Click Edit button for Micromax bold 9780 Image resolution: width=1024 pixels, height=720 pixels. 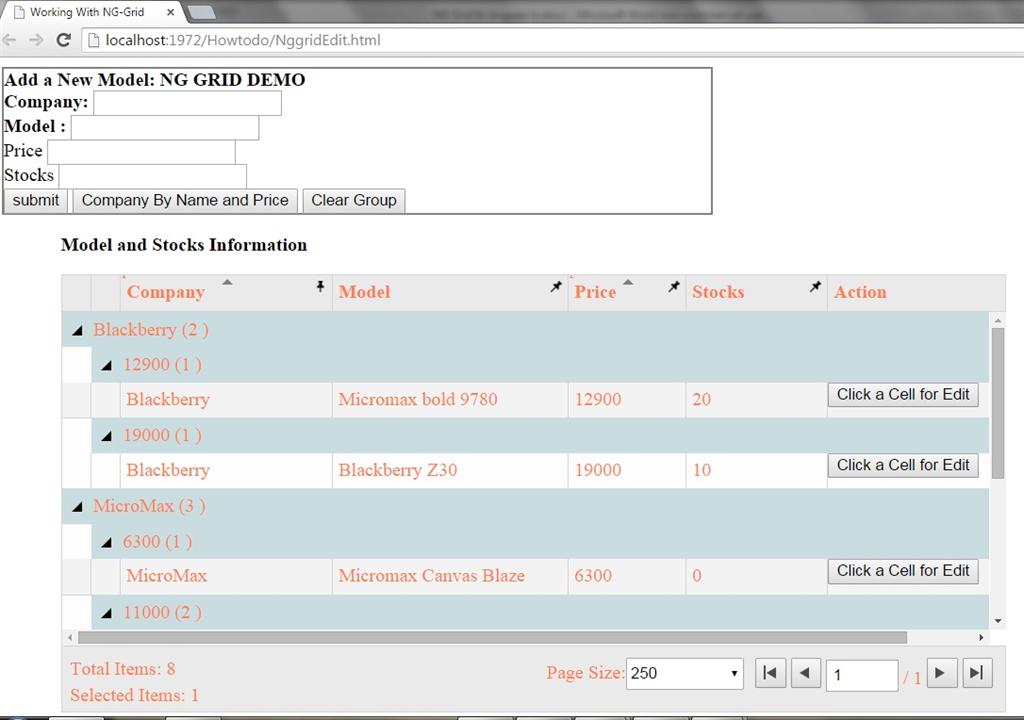pyautogui.click(x=903, y=395)
